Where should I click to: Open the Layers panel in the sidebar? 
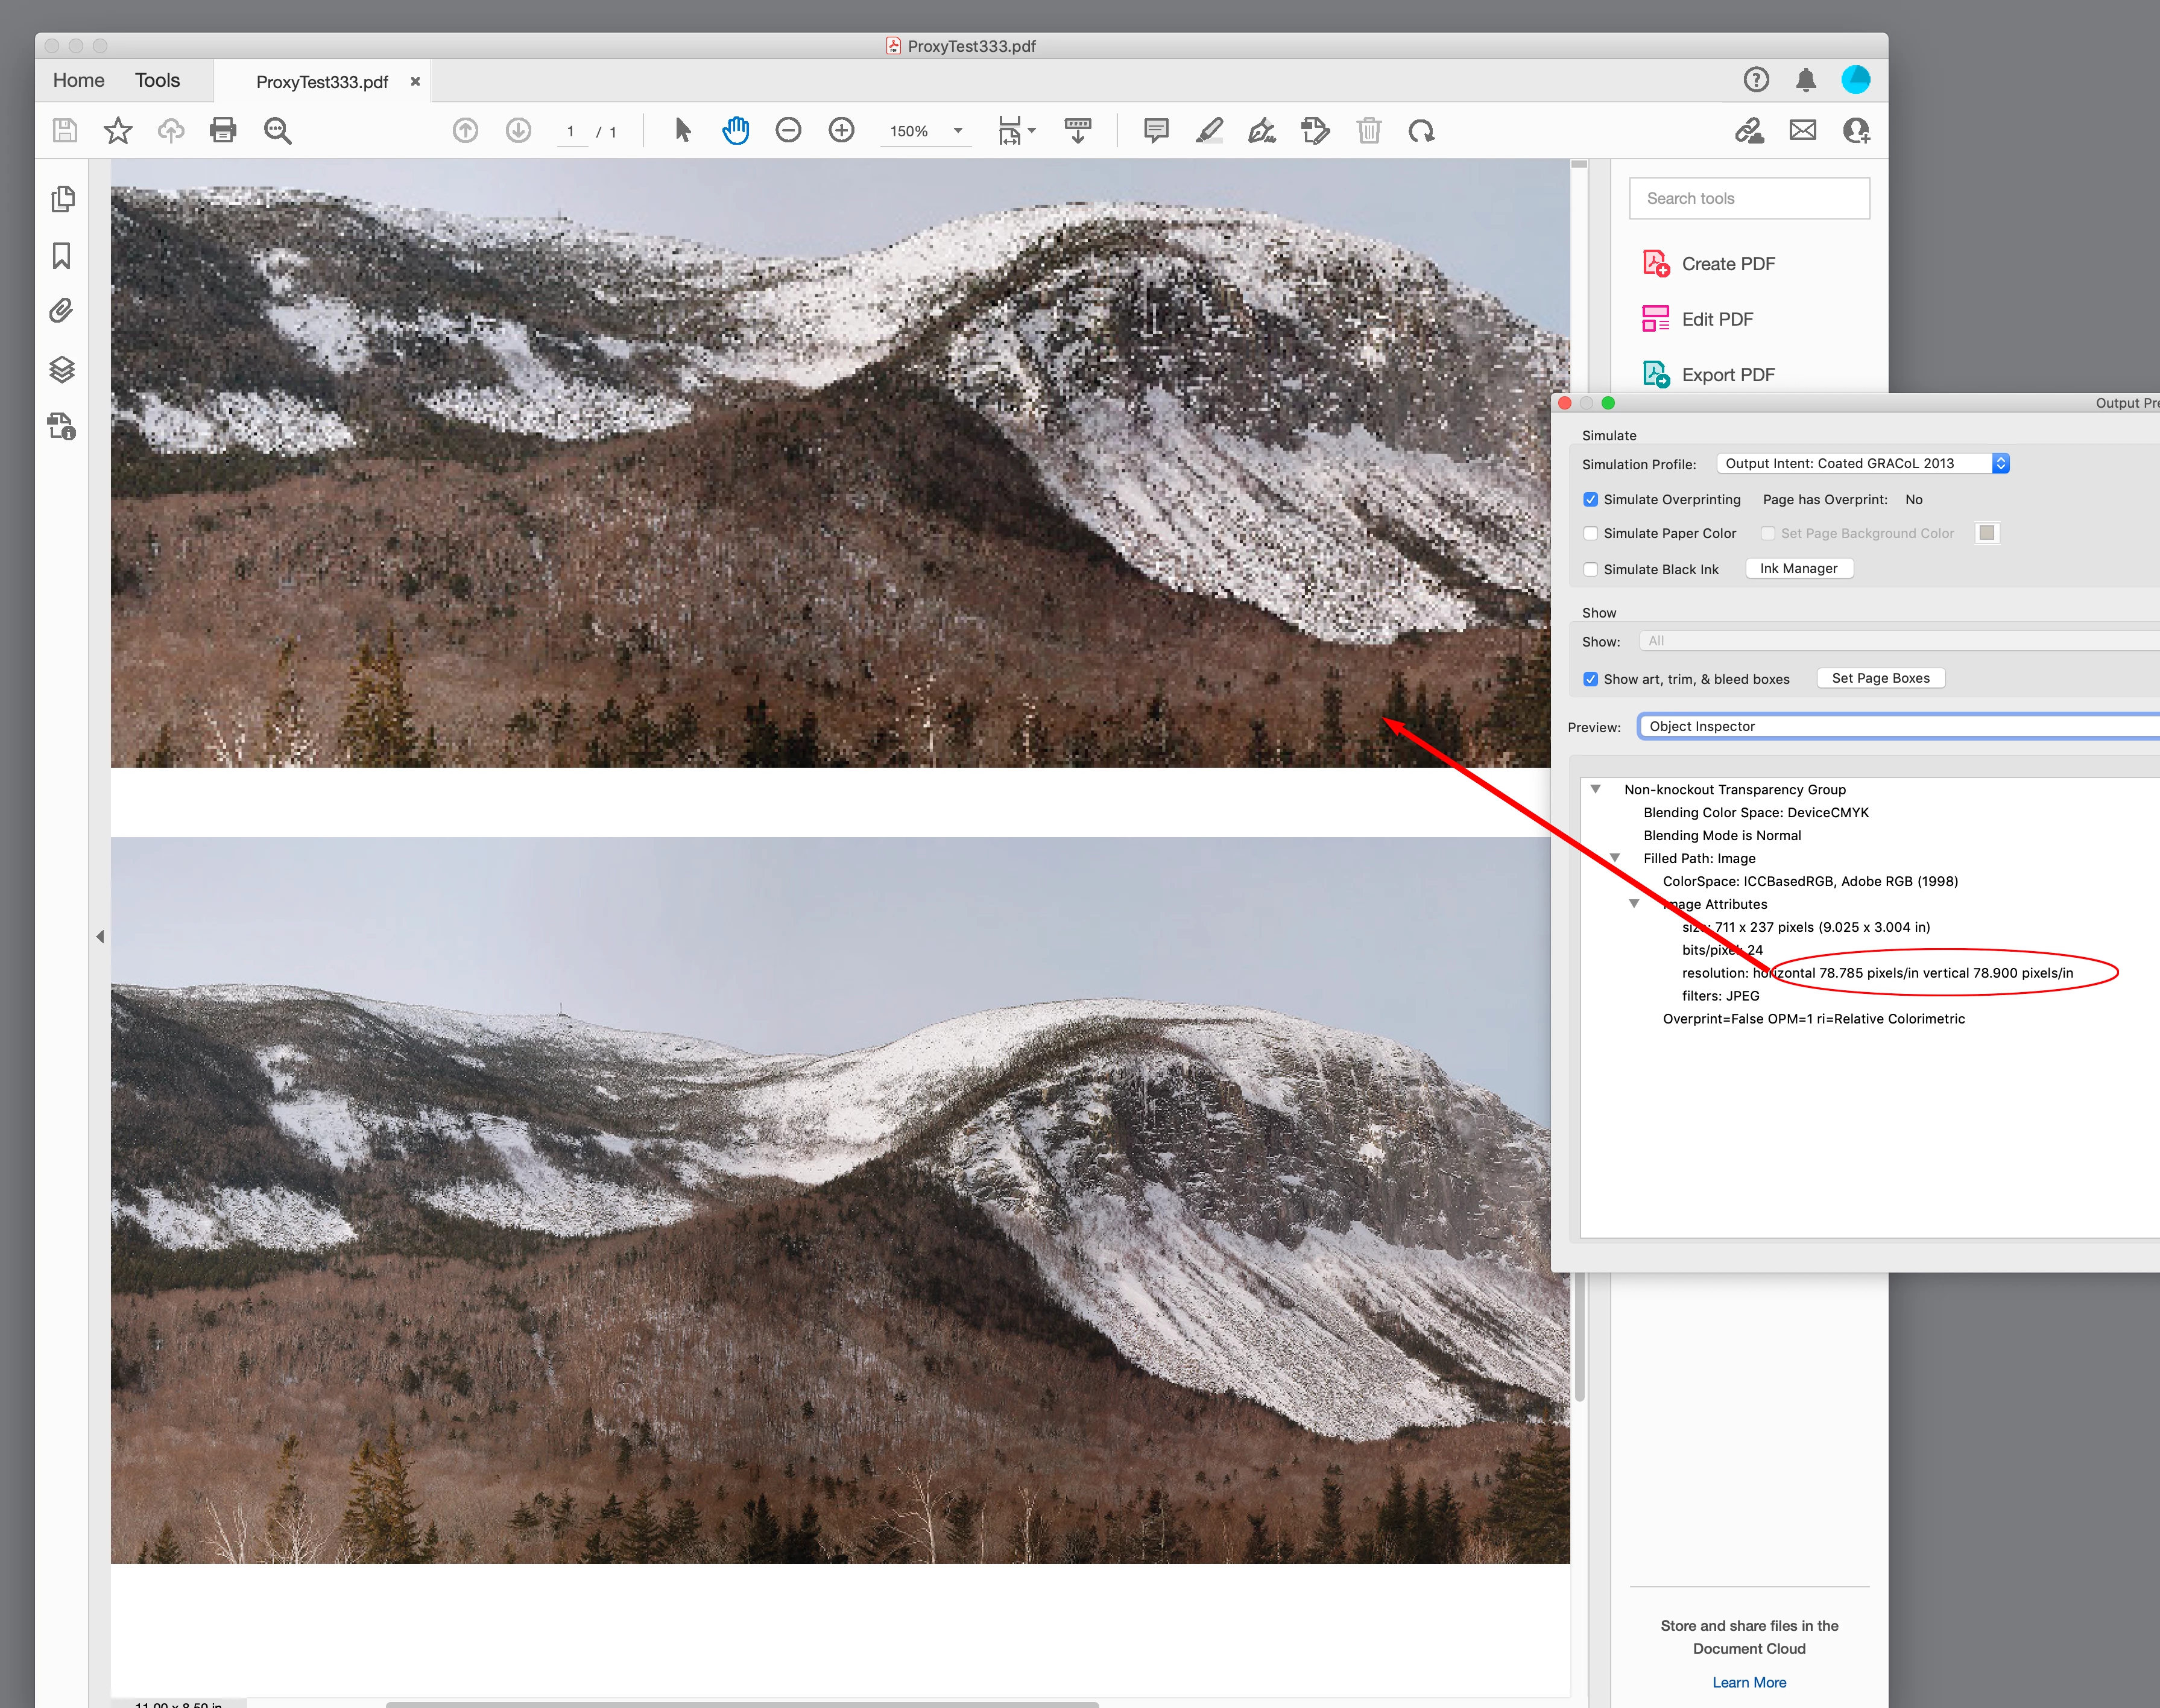(62, 369)
